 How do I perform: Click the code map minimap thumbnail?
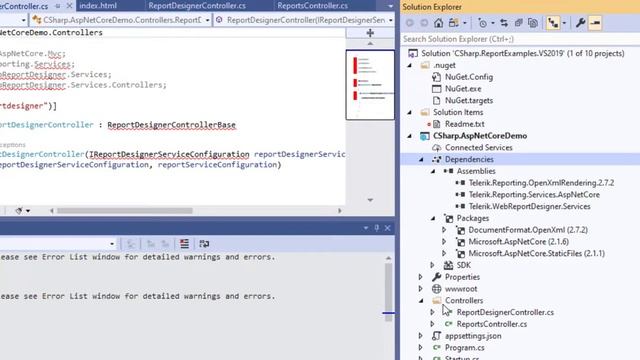(370, 84)
